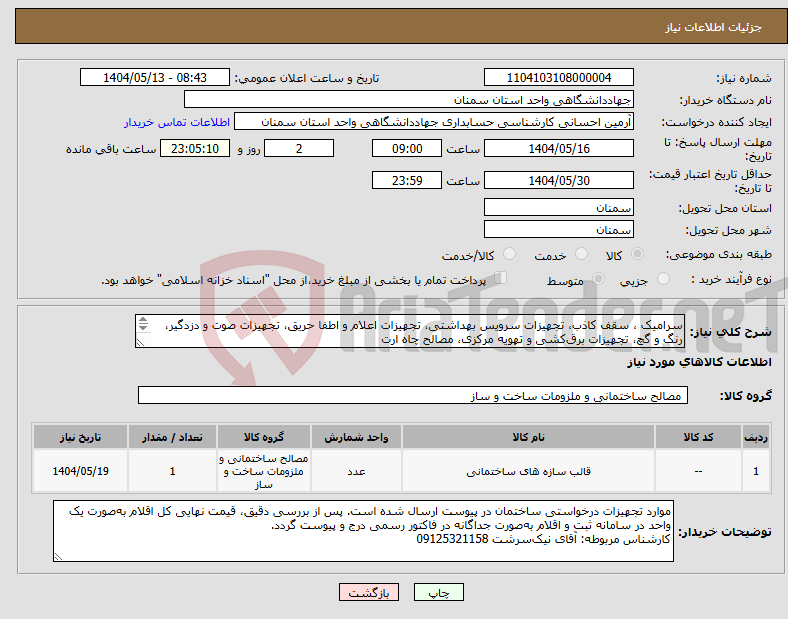Click the جزئیات اطلاعات نیاز page title

(x=714, y=27)
